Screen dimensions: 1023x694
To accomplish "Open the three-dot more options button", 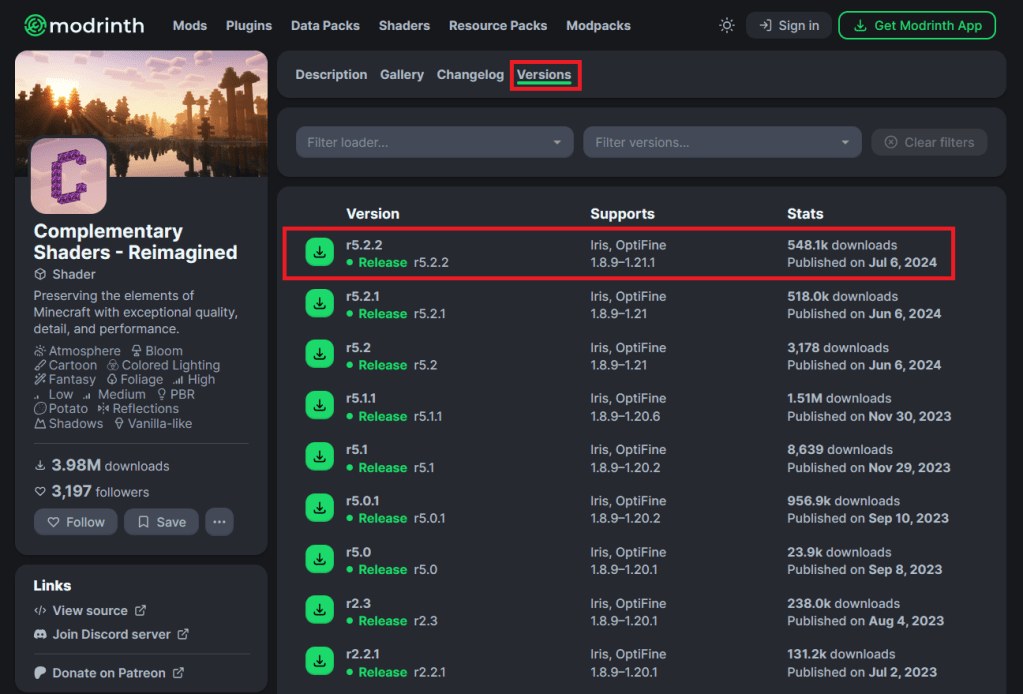I will [x=219, y=522].
